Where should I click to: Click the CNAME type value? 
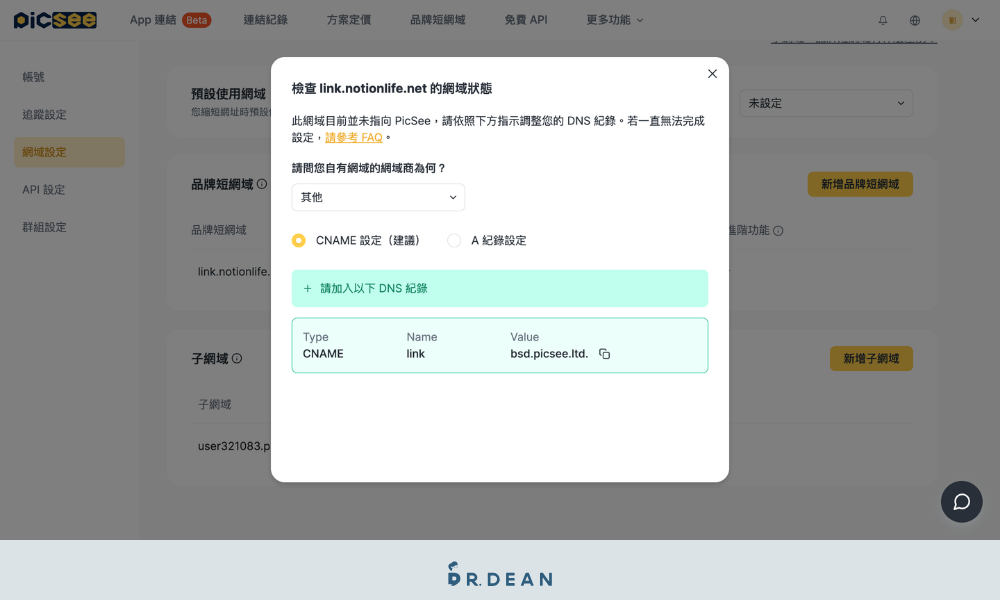pos(323,354)
